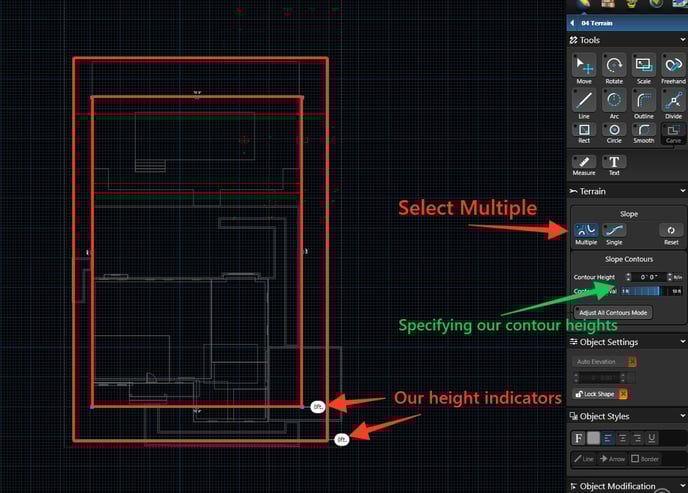Go back from 04 Terrain header

pyautogui.click(x=572, y=22)
